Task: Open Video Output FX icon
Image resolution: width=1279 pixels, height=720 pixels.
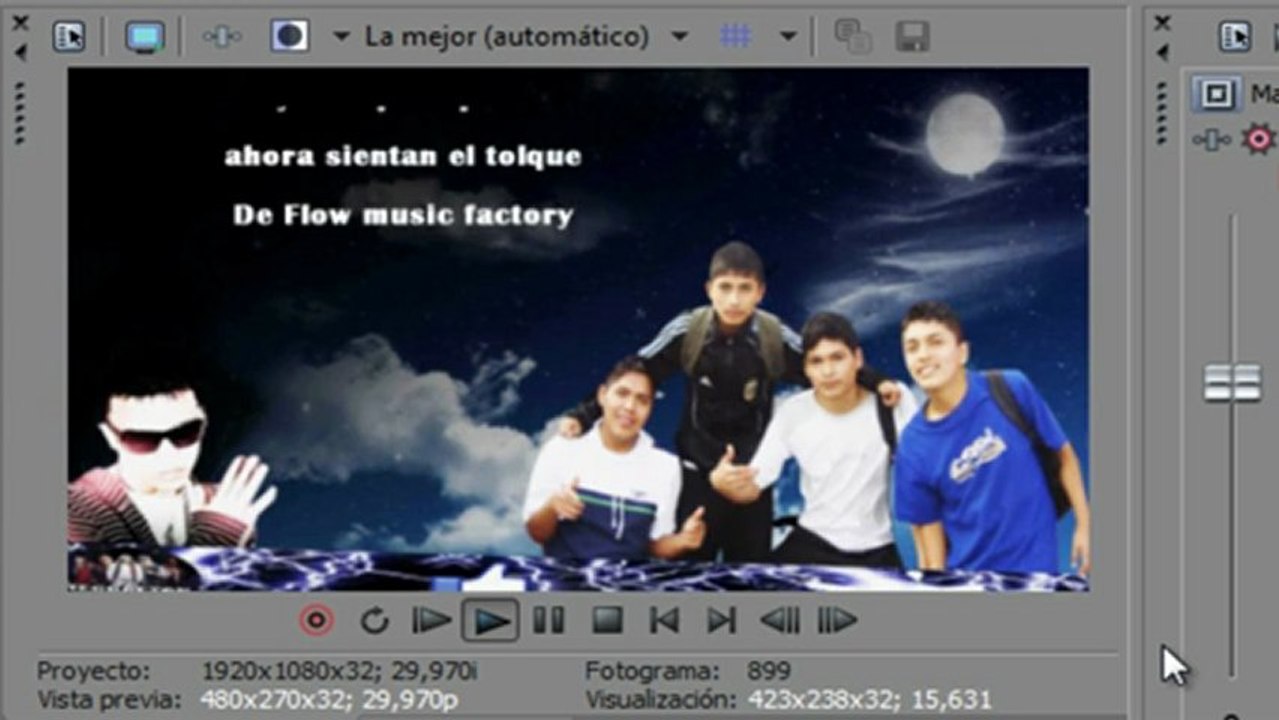Action: [x=222, y=37]
